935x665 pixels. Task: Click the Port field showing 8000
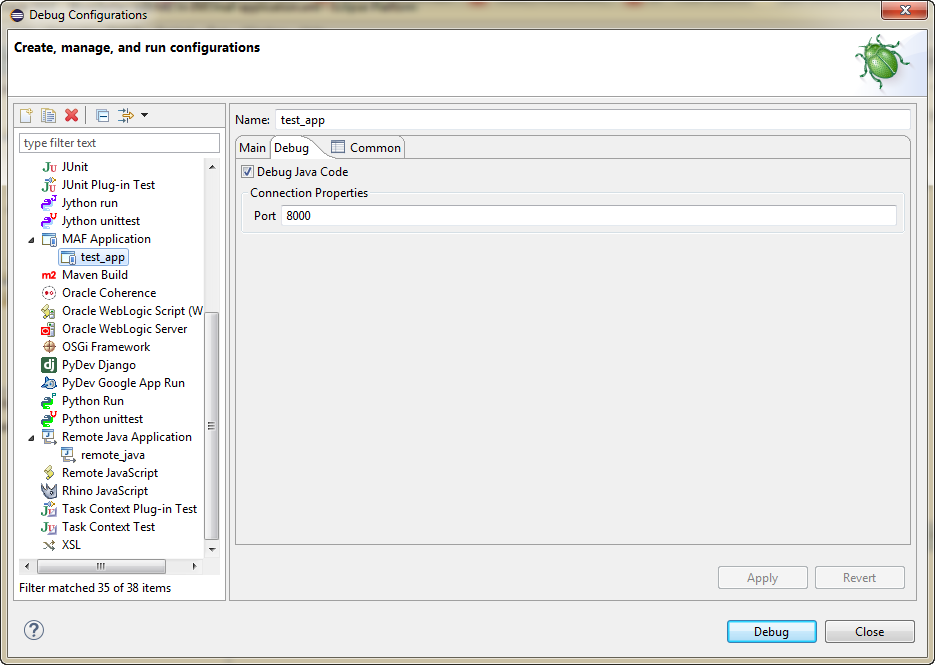(x=589, y=216)
